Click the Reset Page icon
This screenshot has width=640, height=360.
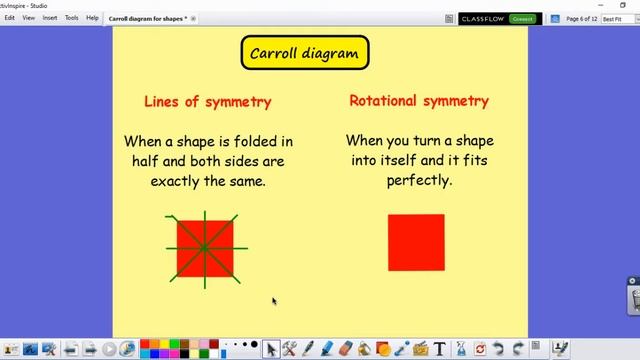[x=480, y=349]
